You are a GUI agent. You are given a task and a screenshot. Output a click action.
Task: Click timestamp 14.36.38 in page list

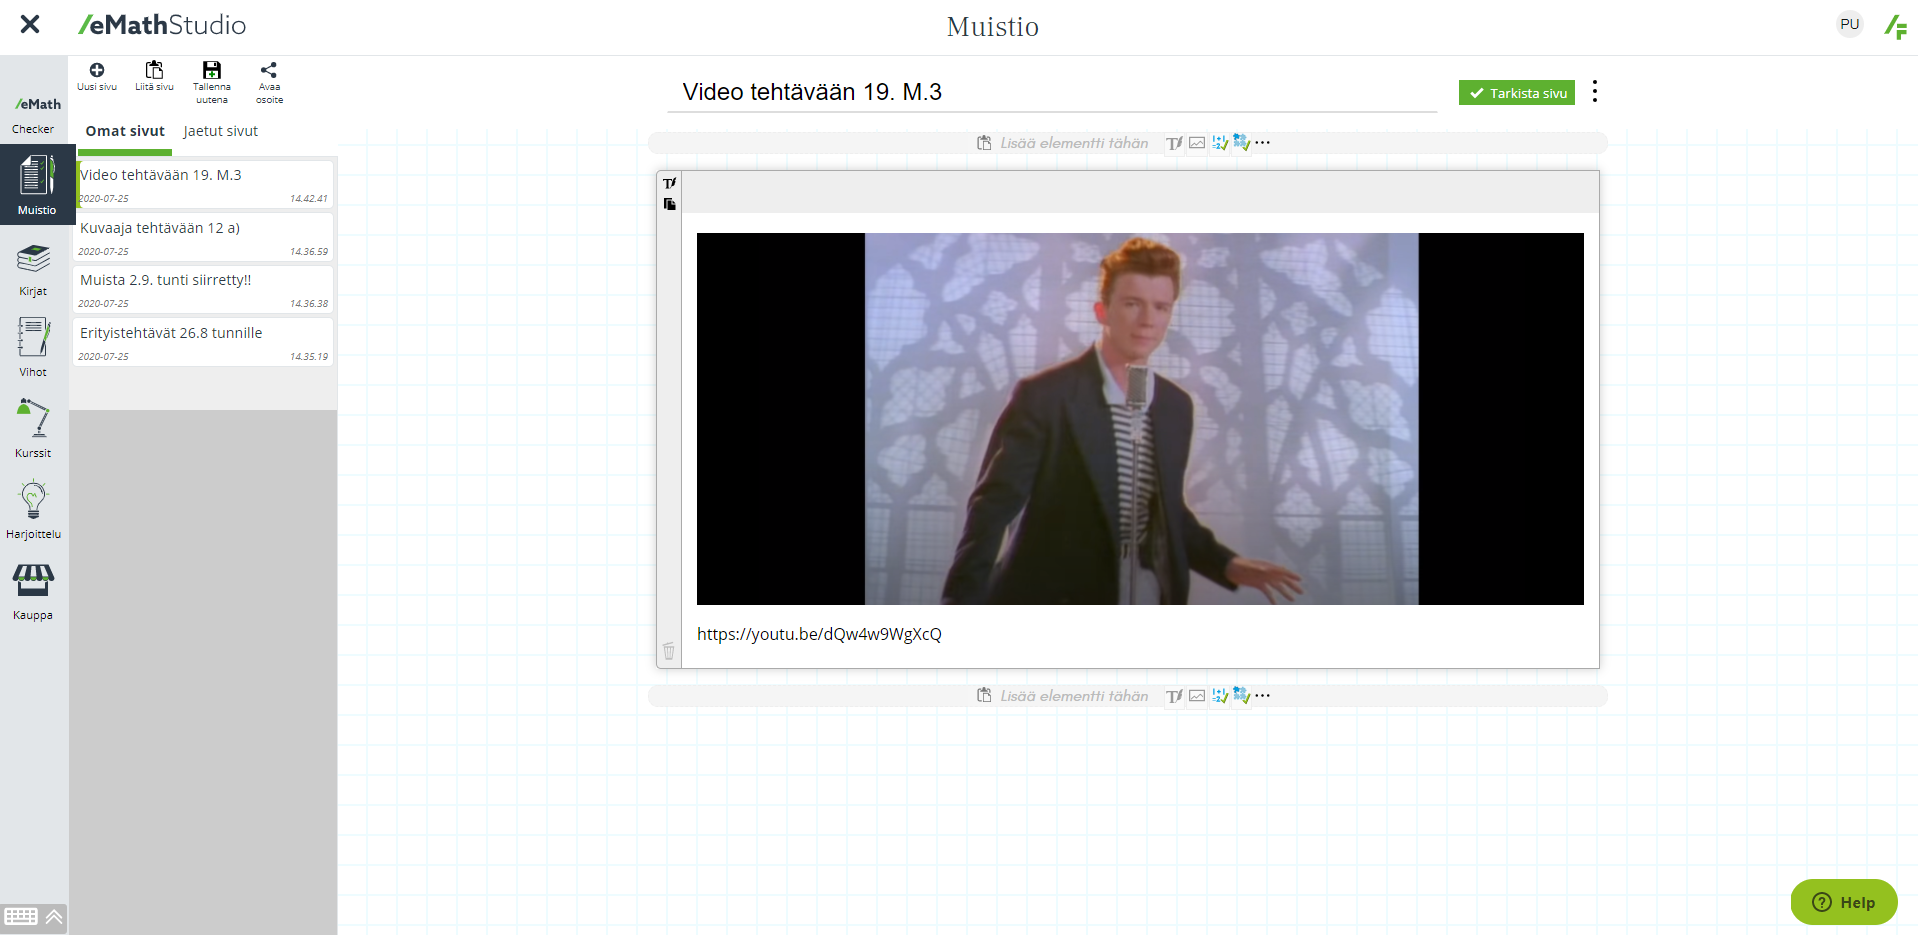point(309,304)
